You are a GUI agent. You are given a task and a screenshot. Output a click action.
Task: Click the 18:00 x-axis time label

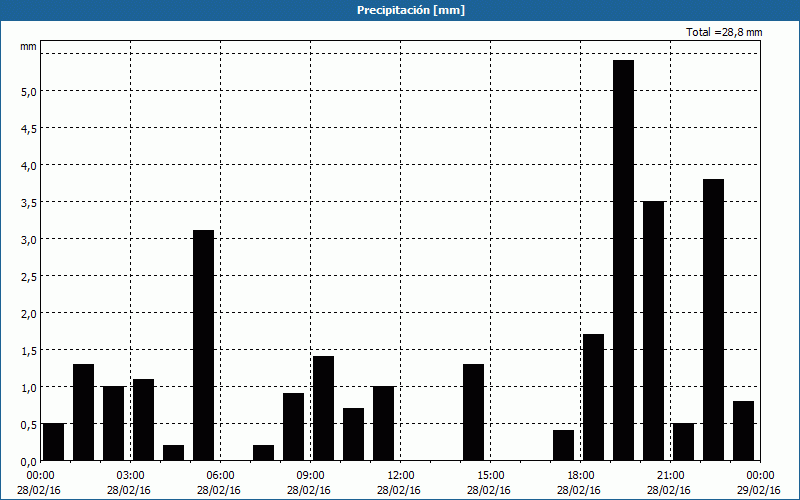pos(581,476)
